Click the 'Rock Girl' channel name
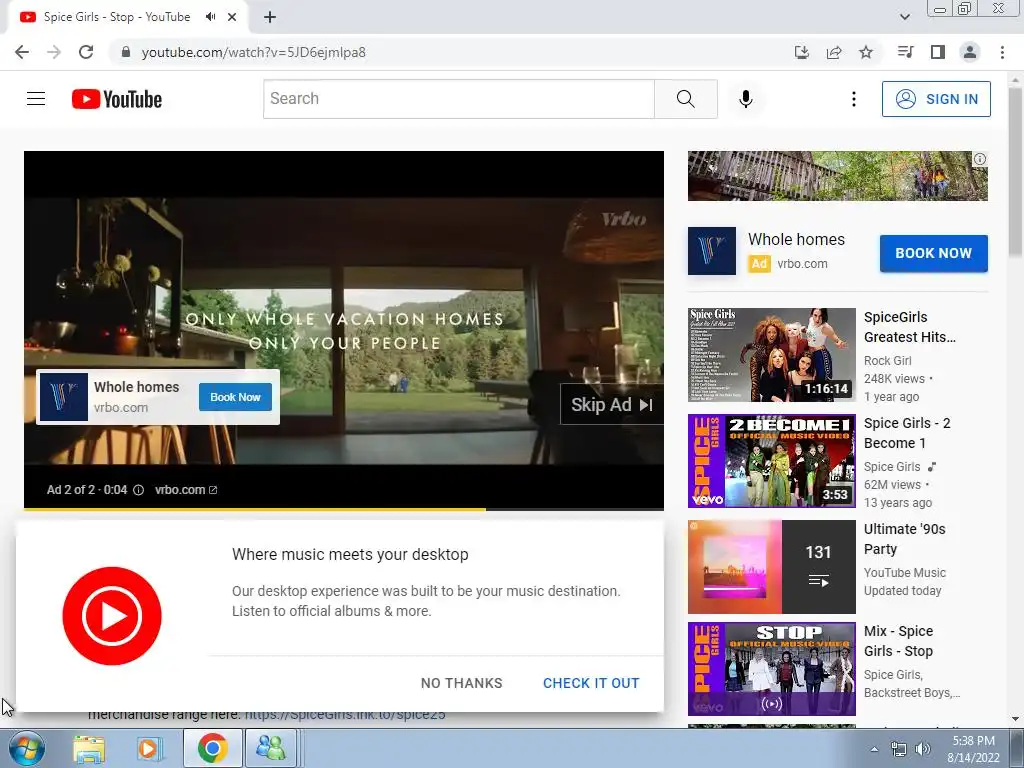The image size is (1024, 768). point(888,360)
